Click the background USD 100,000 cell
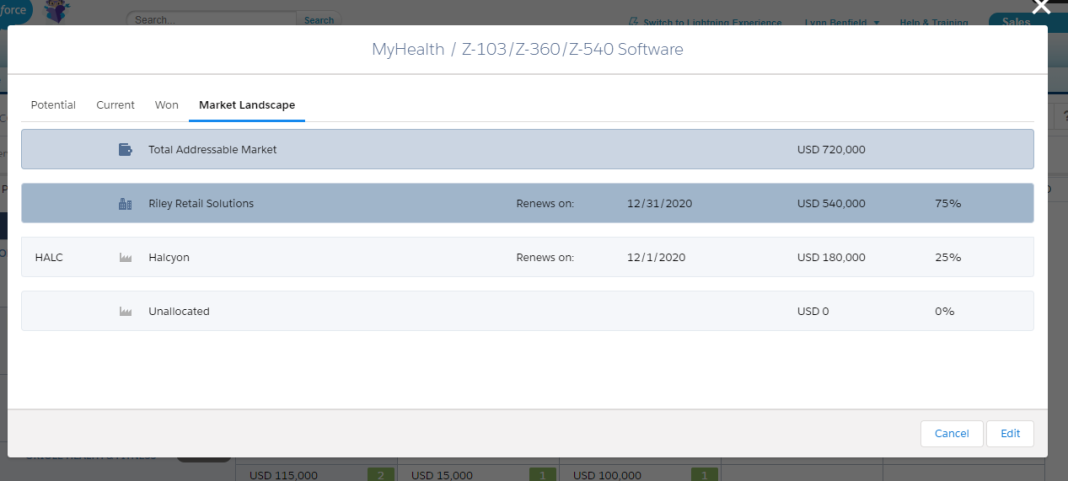Image resolution: width=1068 pixels, height=481 pixels. coord(607,476)
